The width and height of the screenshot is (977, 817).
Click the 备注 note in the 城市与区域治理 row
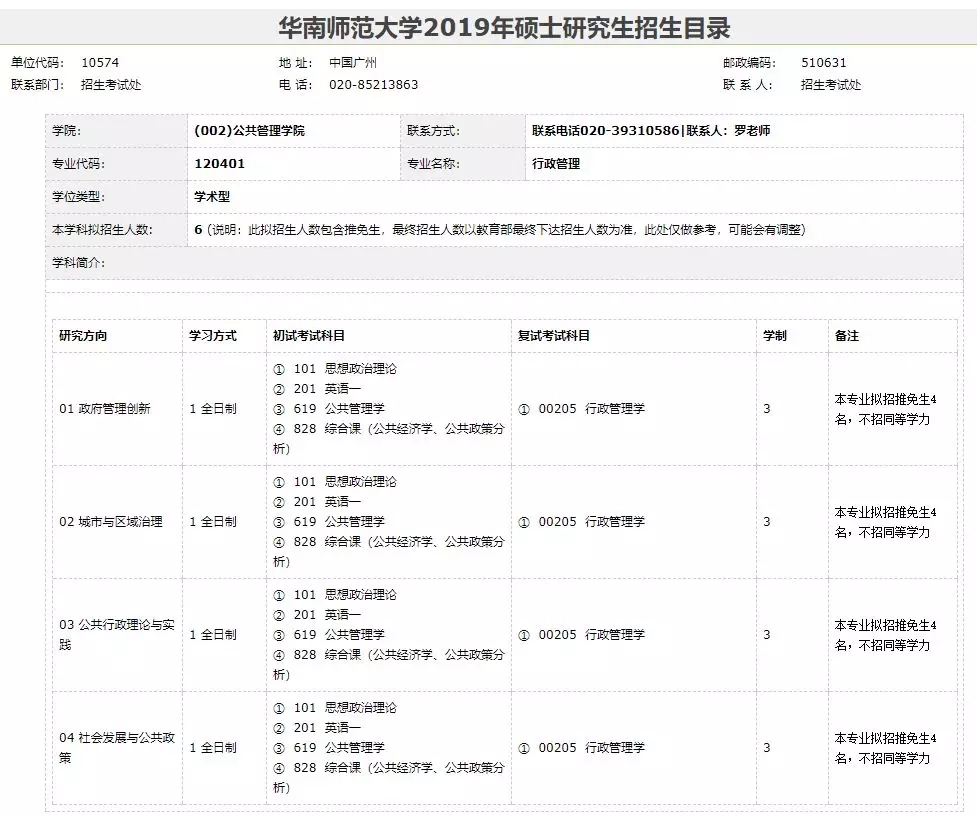click(x=885, y=522)
